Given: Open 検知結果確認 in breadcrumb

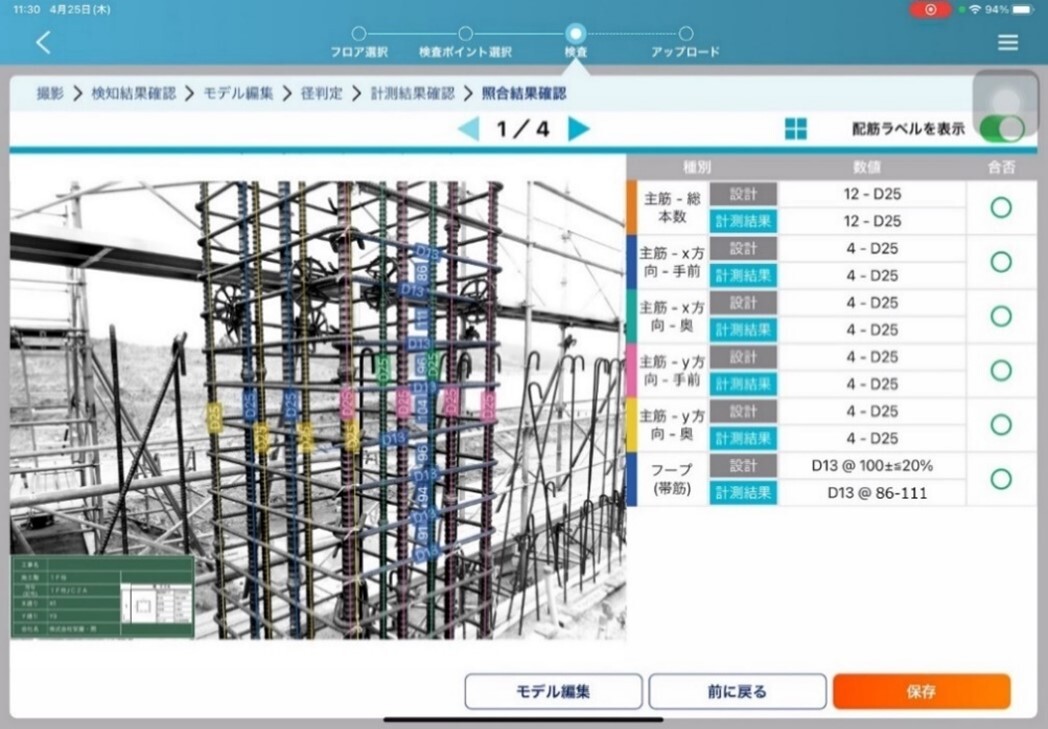Looking at the screenshot, I should pyautogui.click(x=133, y=93).
